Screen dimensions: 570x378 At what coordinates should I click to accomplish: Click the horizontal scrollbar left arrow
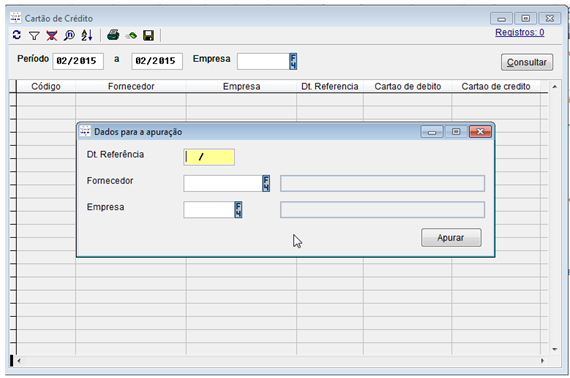[x=19, y=361]
